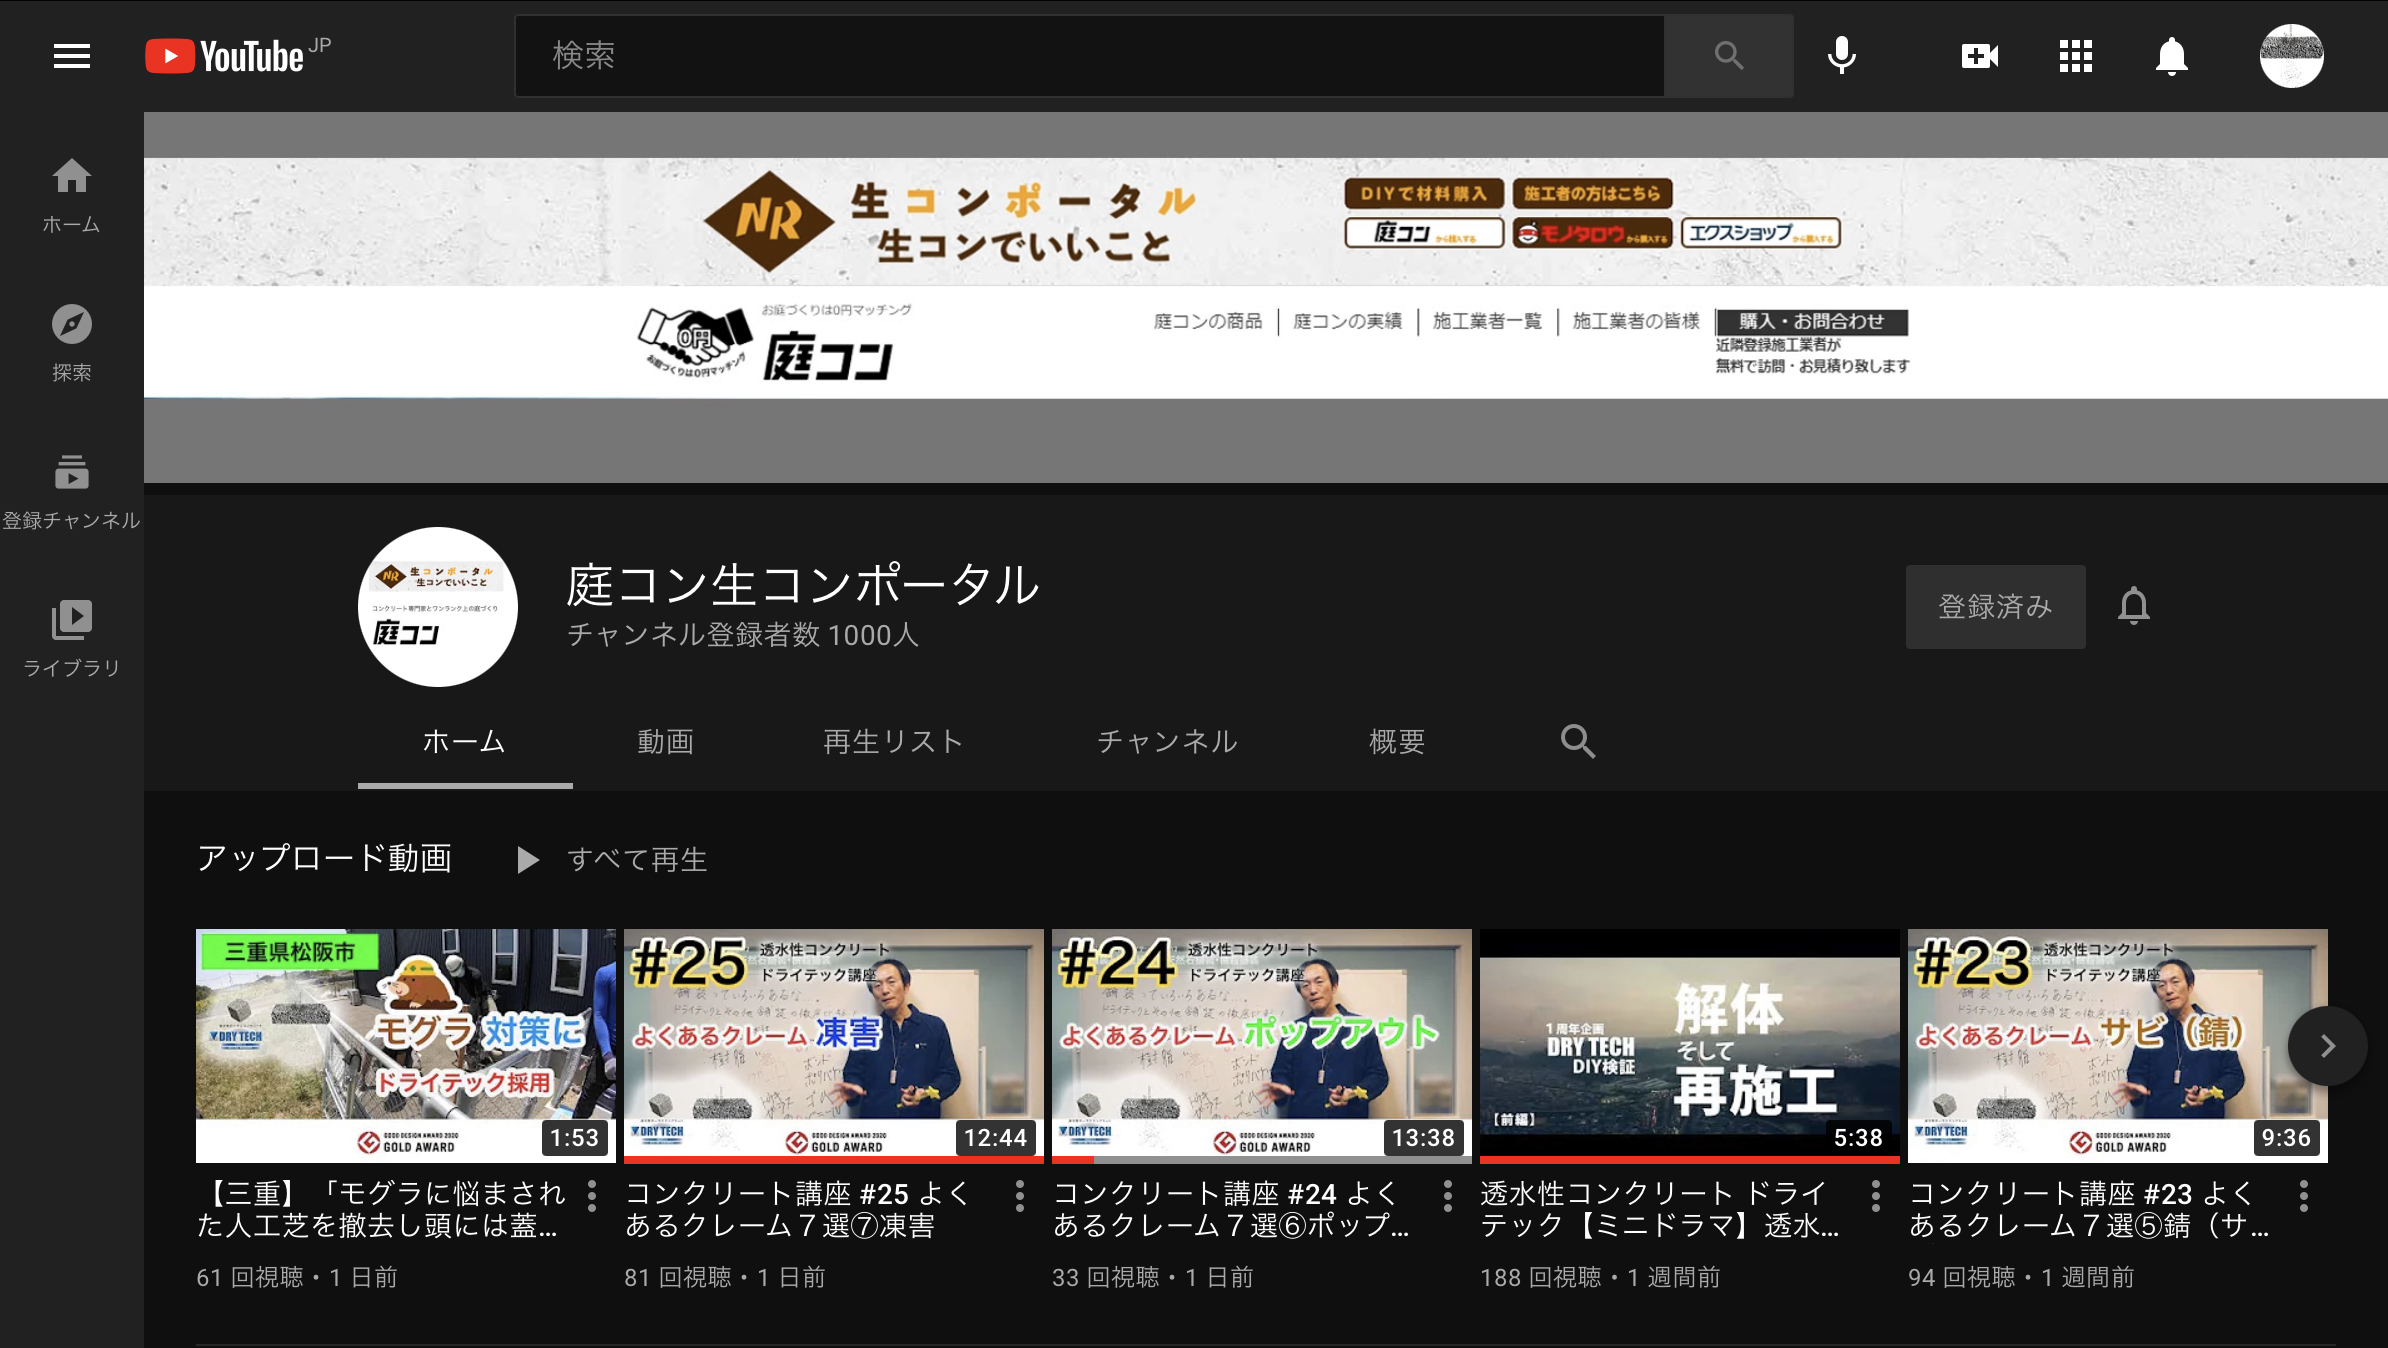Switch to the チャンネル tab

tap(1168, 742)
